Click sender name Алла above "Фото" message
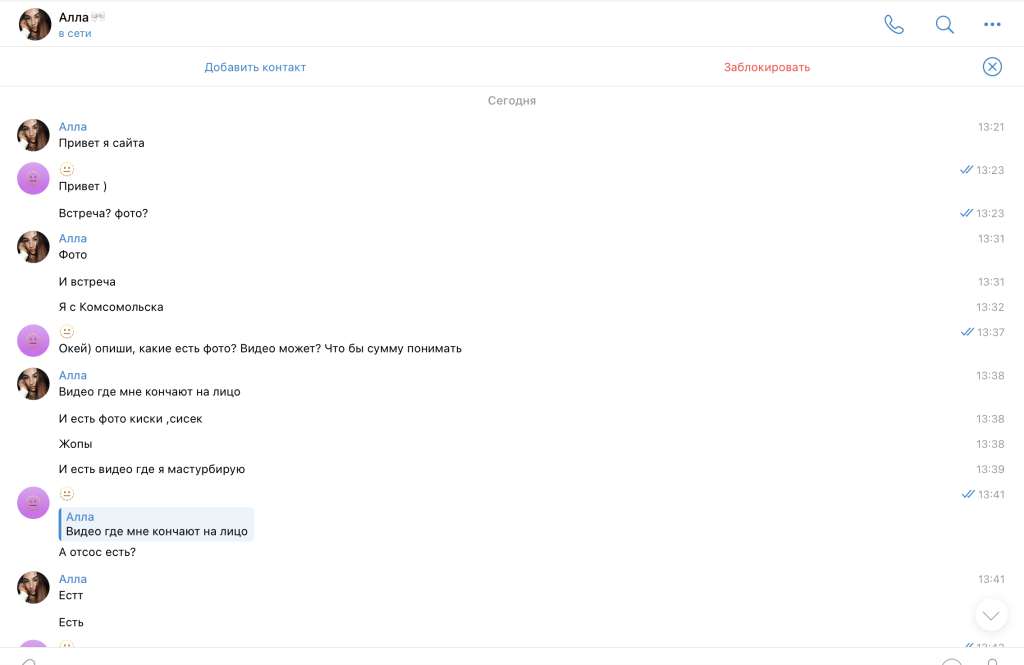 73,239
